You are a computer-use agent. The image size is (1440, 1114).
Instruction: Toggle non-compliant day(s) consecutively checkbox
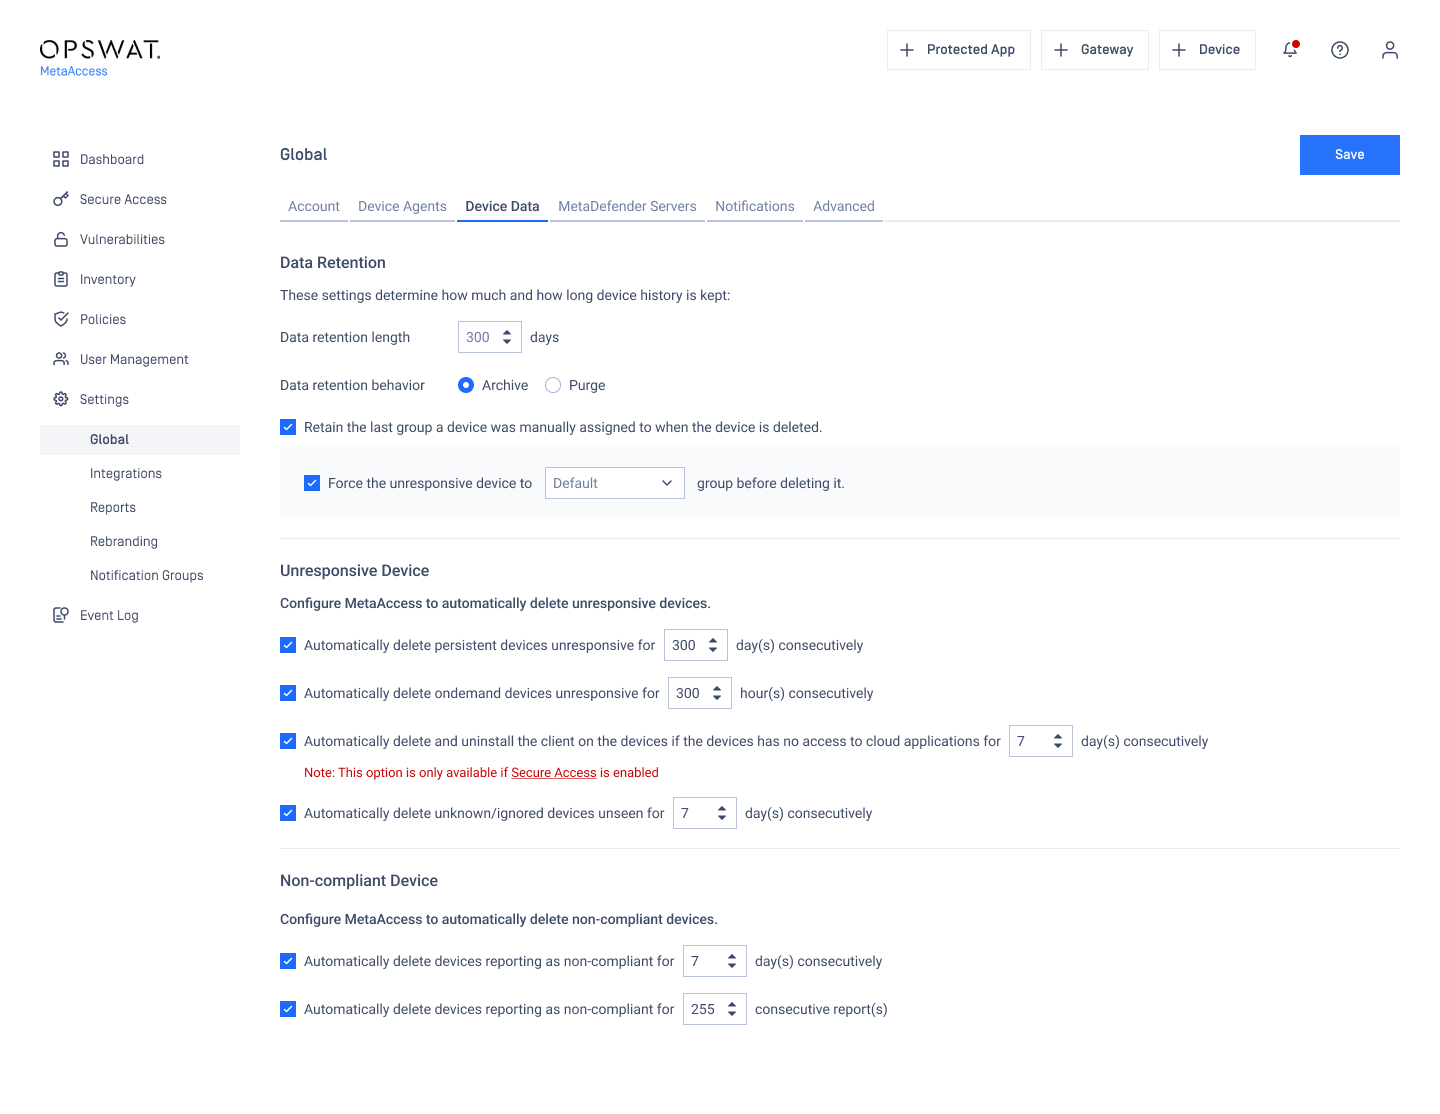point(288,961)
